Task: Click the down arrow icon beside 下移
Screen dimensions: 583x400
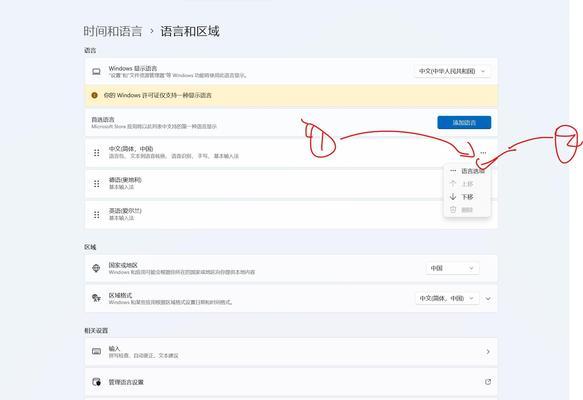Action: (x=453, y=197)
